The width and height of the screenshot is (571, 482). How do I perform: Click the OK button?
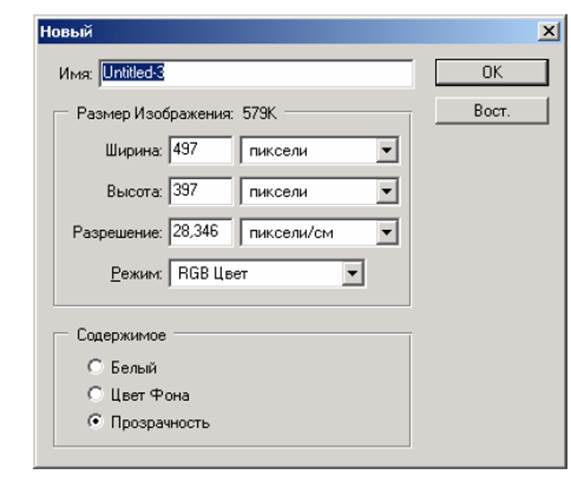point(492,73)
